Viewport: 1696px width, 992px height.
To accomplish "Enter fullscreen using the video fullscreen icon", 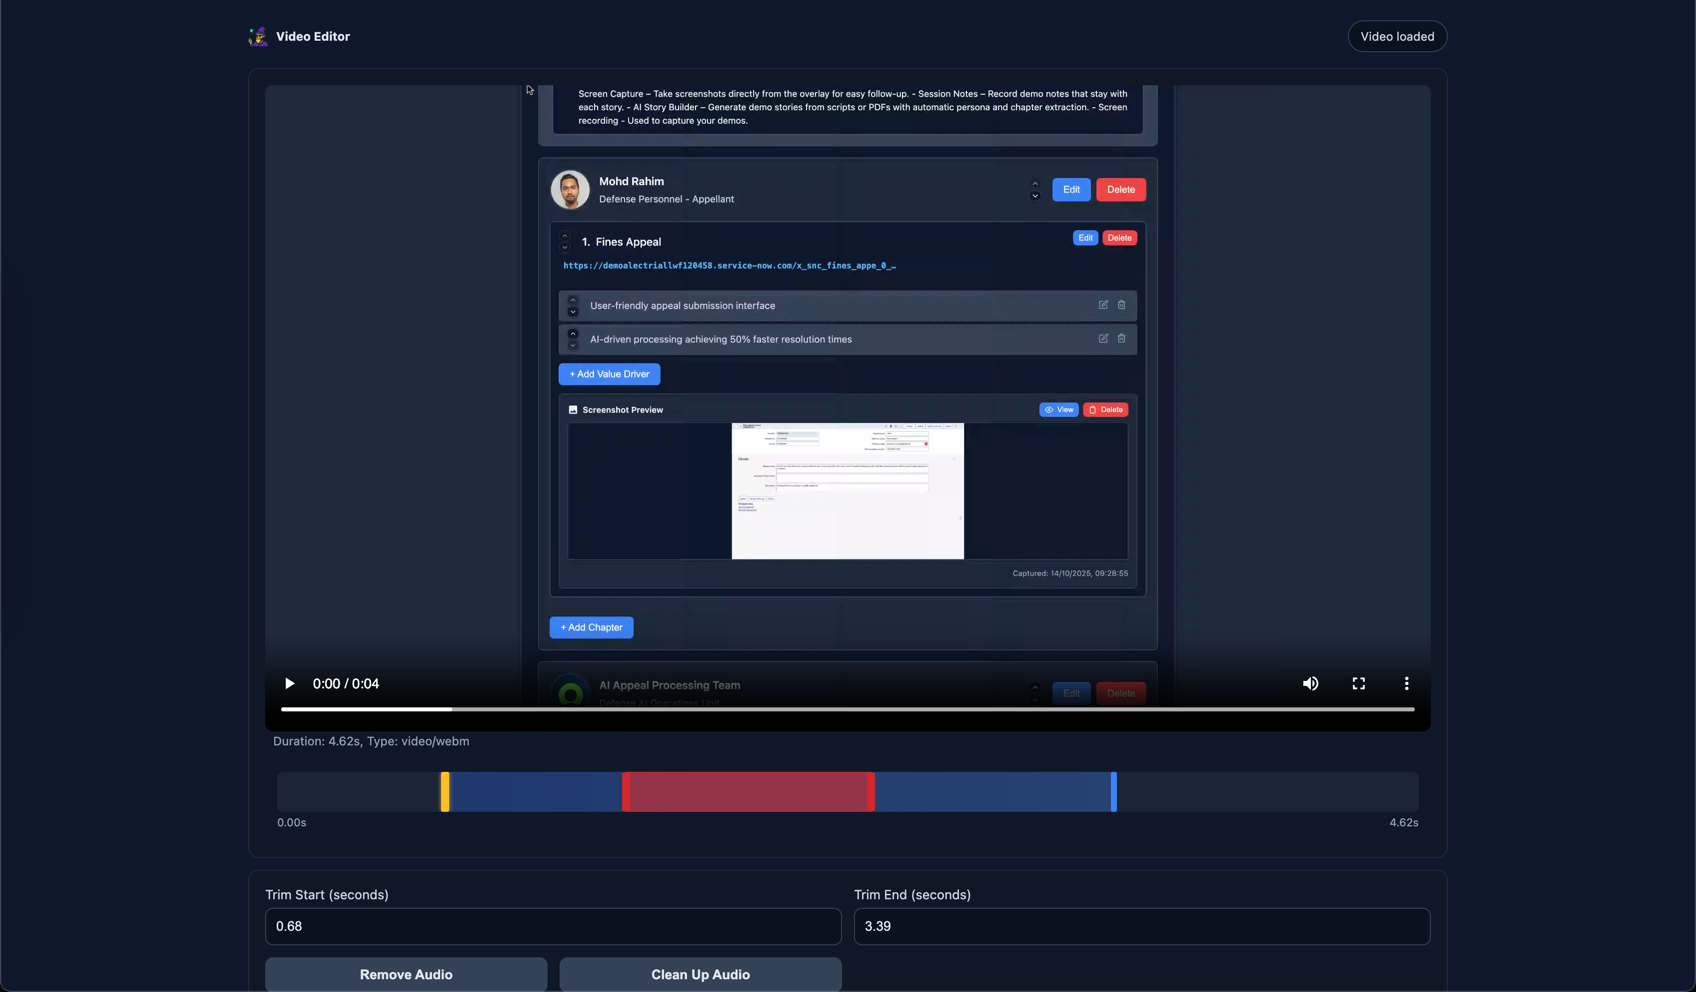I will 1358,683.
